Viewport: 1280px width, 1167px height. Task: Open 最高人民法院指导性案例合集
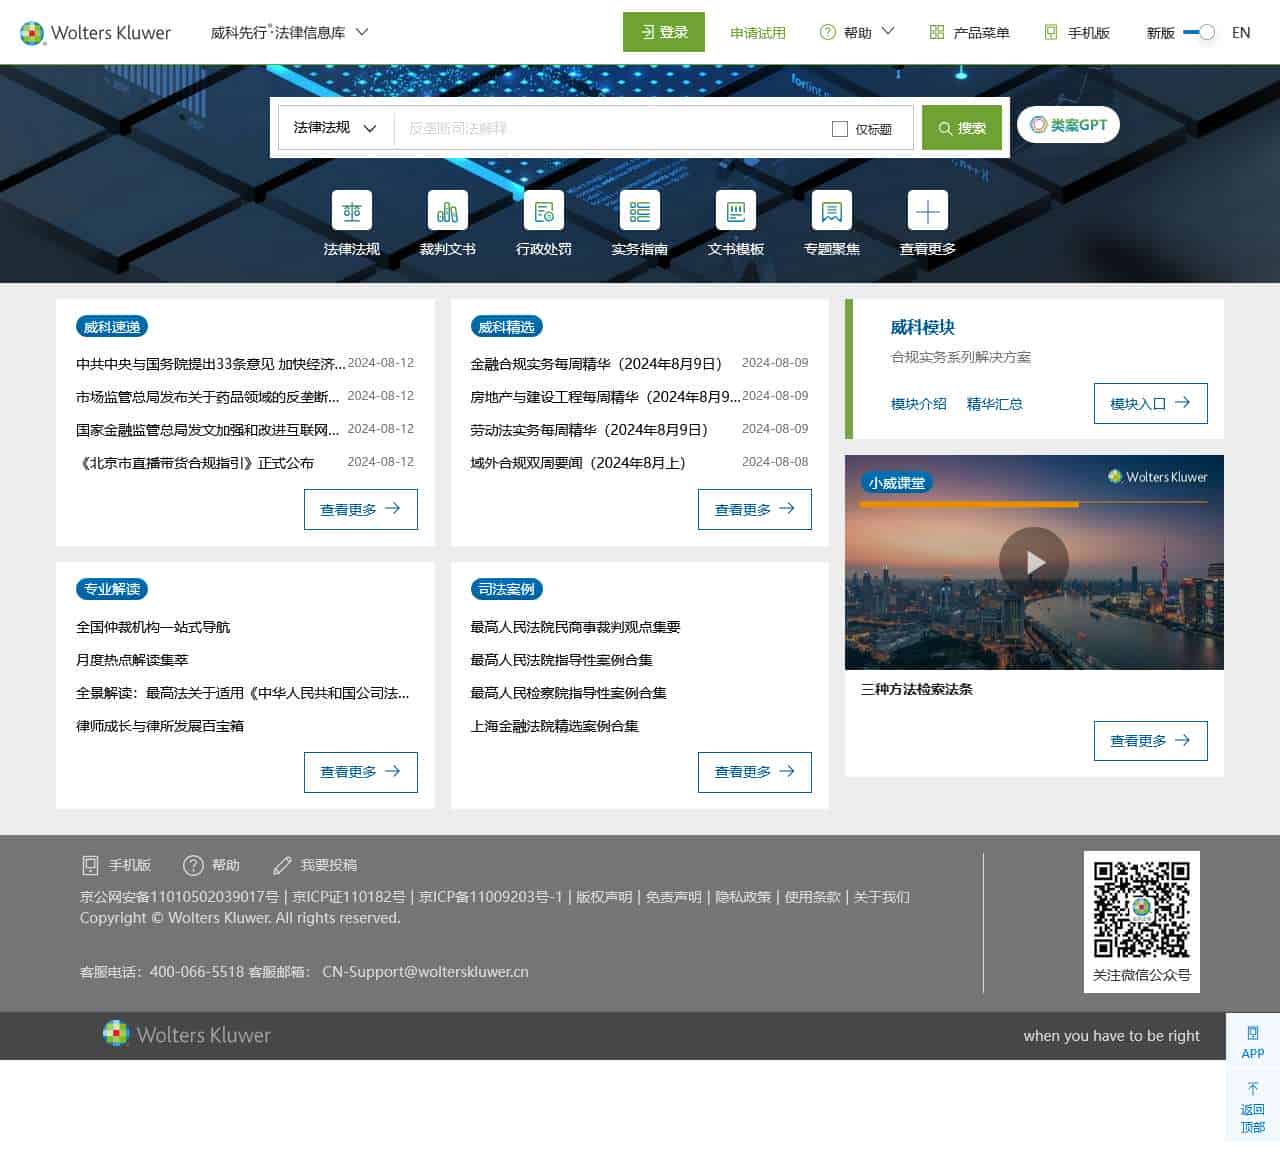[x=562, y=660]
